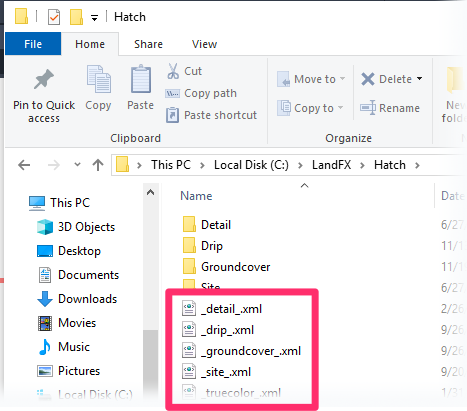
Task: Click the Copy path ribbon button
Action: pyautogui.click(x=201, y=93)
